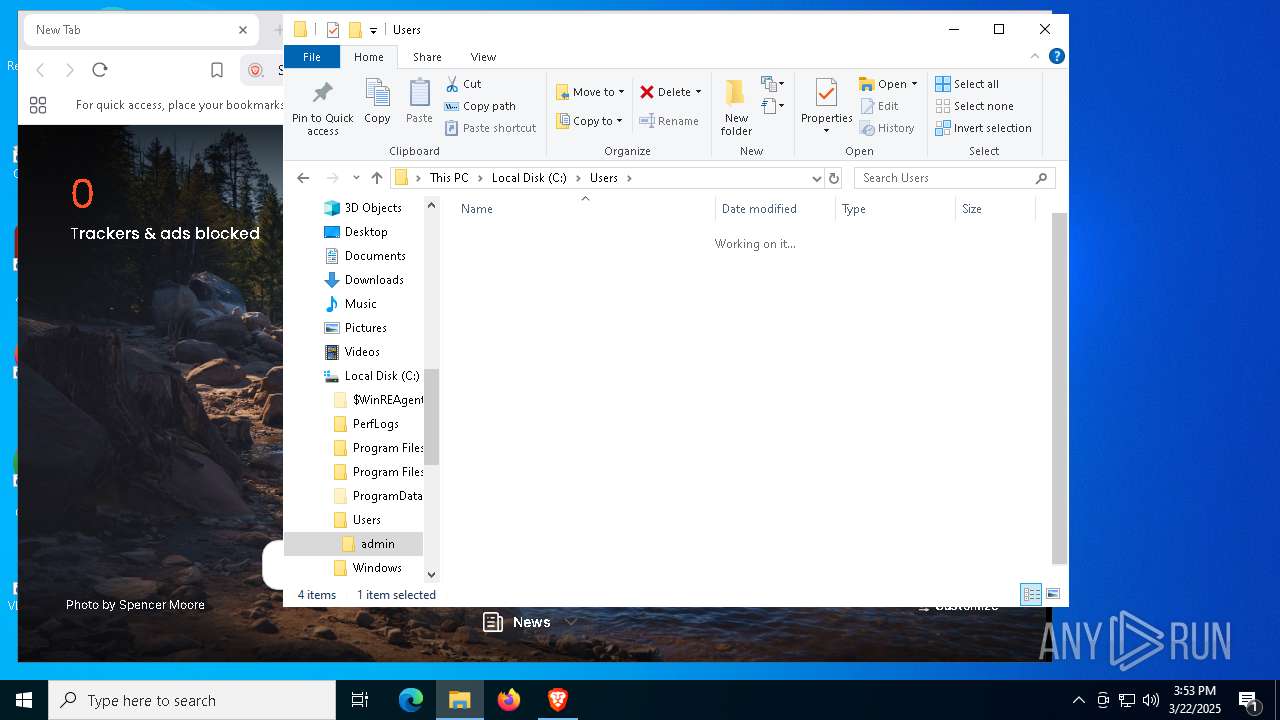
Task: Open recent locations dropdown arrow
Action: 356,178
